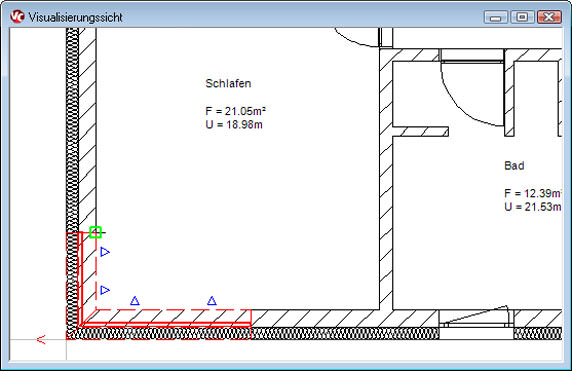This screenshot has width=572, height=371.
Task: Click the U = 21.53m perimeter text
Action: point(533,207)
